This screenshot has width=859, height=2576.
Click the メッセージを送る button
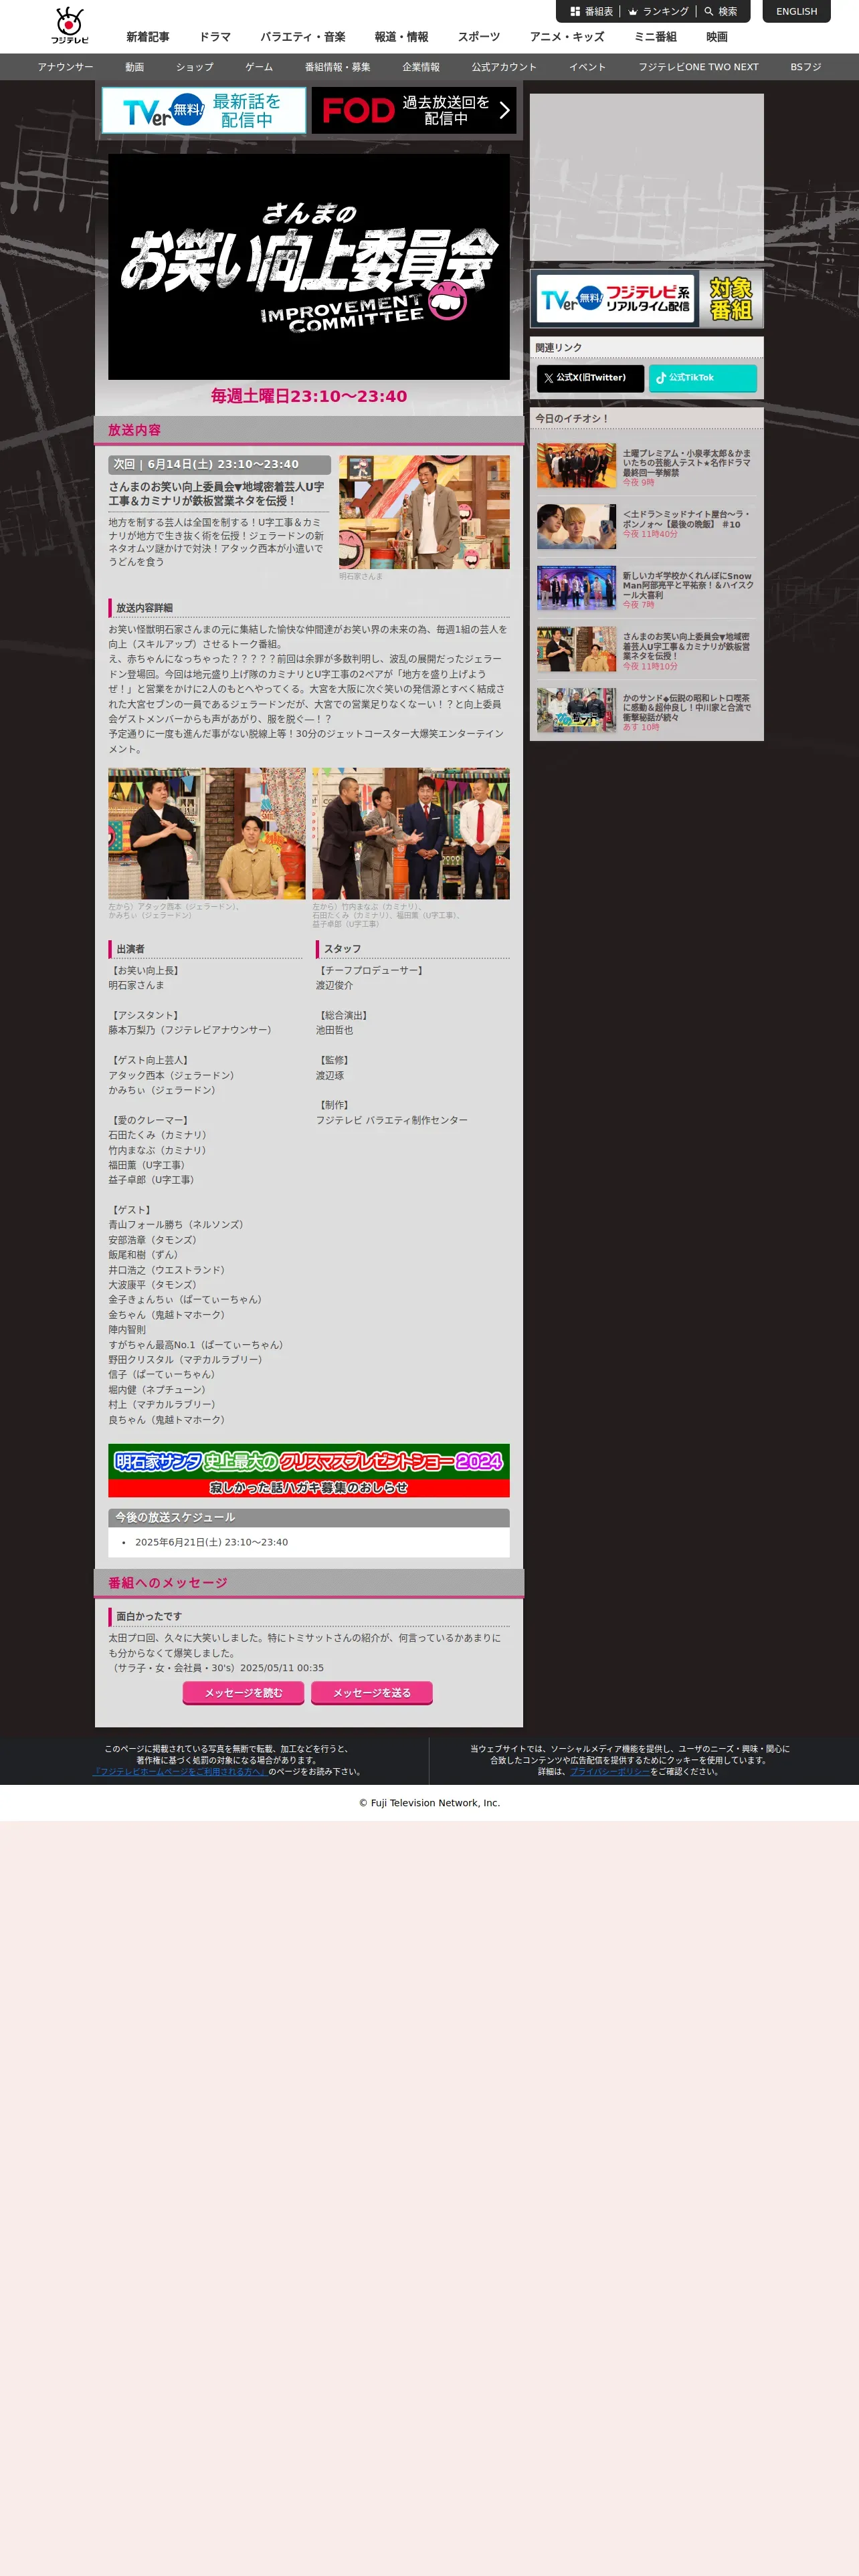[372, 1692]
